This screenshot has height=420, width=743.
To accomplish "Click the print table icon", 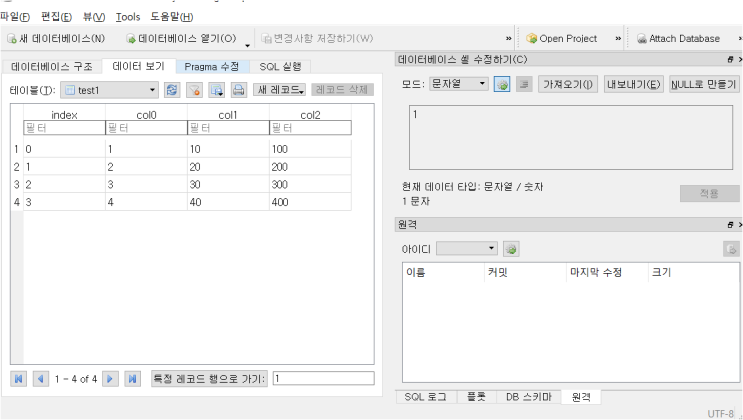I will click(239, 90).
